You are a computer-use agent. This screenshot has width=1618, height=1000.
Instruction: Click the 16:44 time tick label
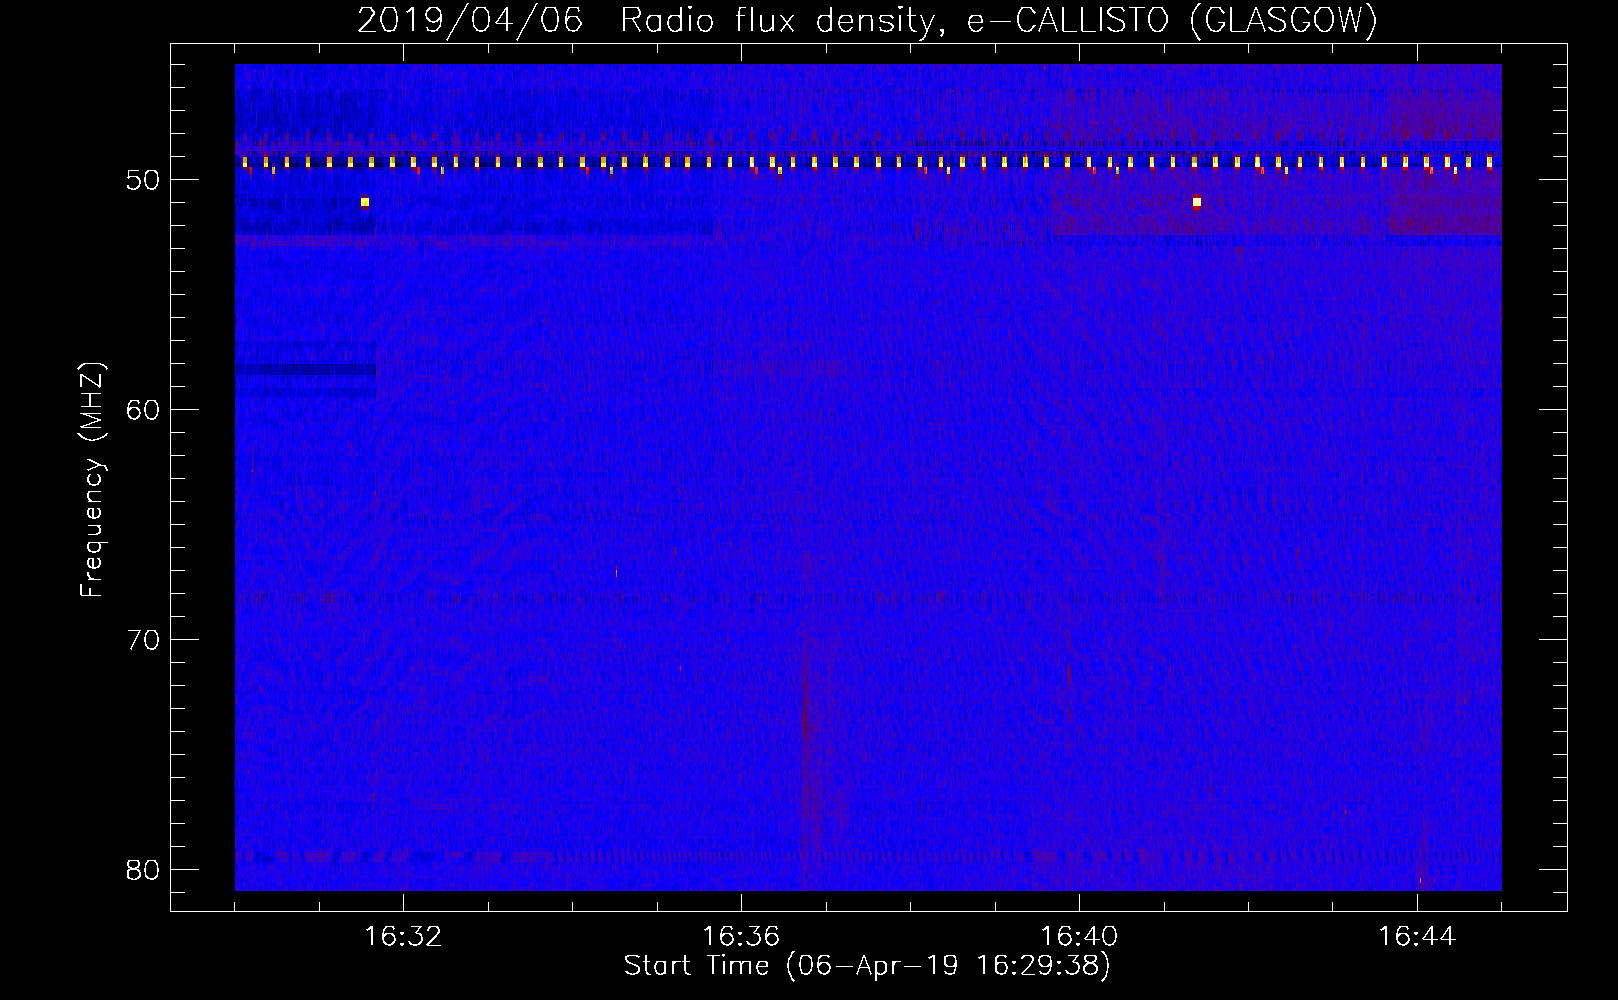point(1417,937)
